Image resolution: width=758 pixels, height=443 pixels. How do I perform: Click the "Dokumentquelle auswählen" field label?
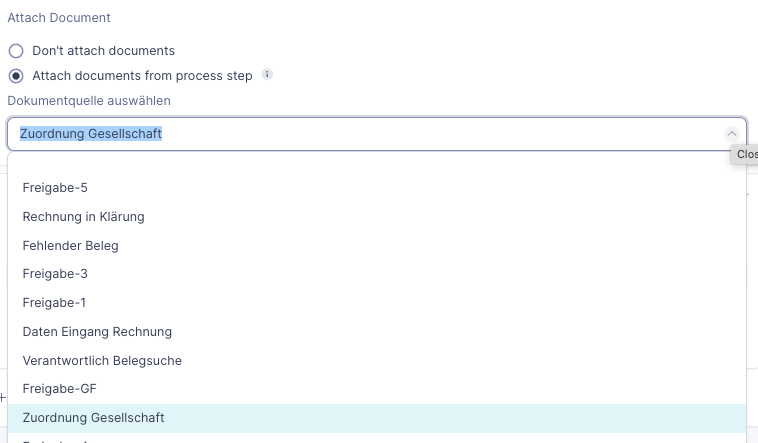89,101
